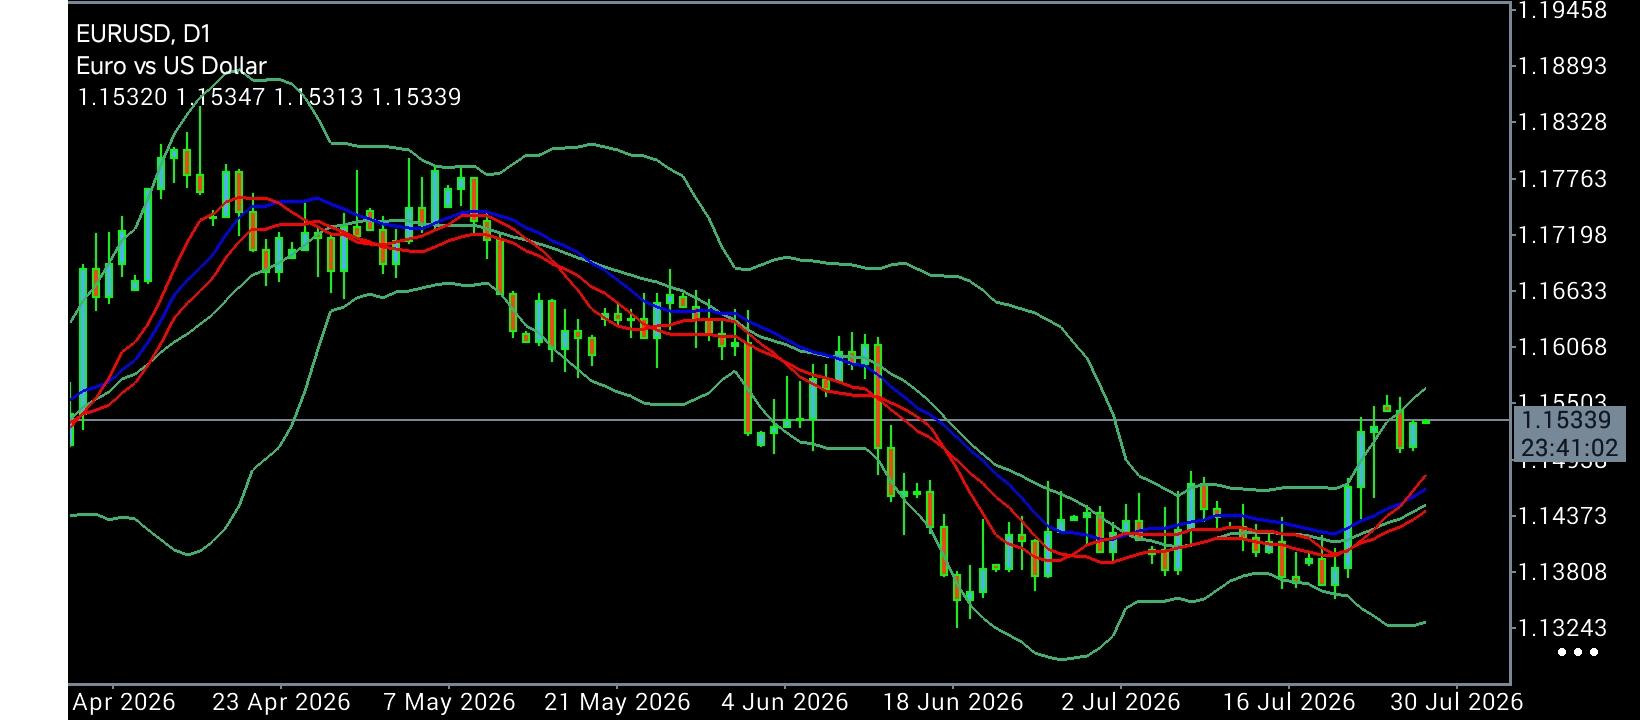Select the 4 Jun 2026 time marker
1640x720 pixels.
tap(785, 702)
